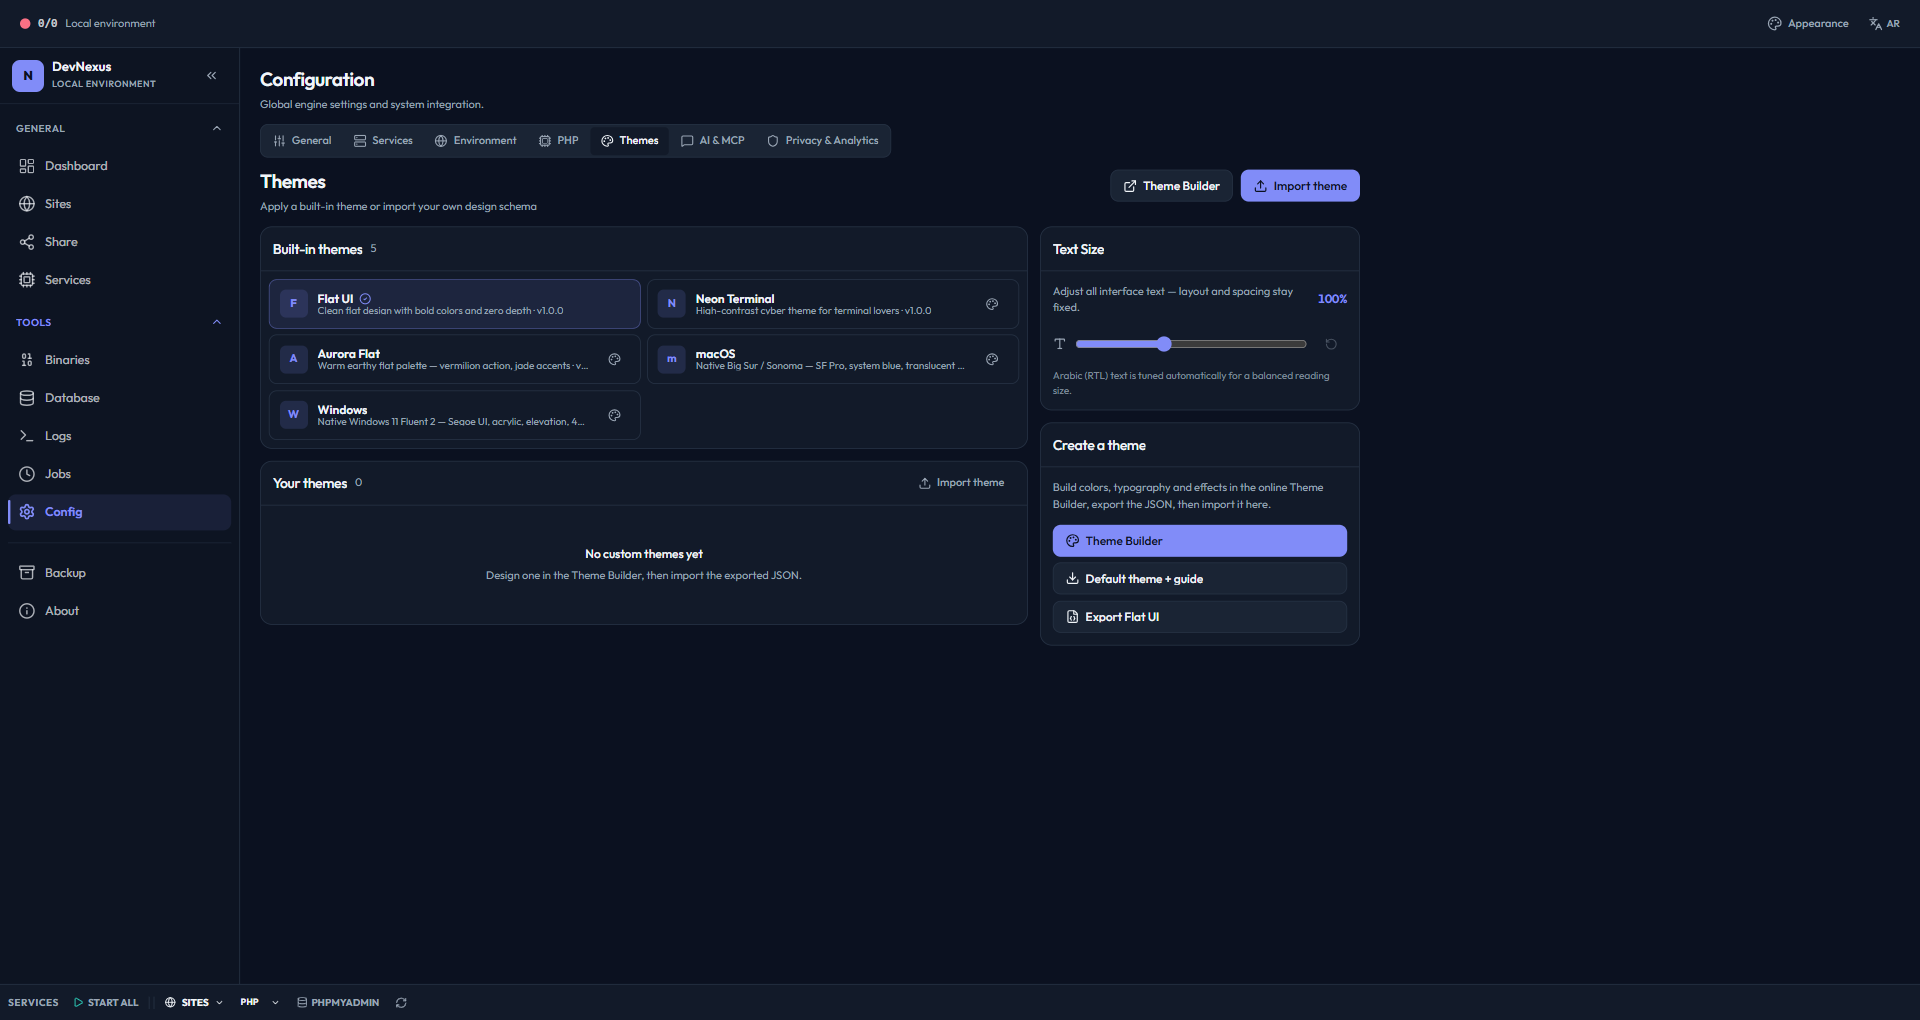Image resolution: width=1920 pixels, height=1020 pixels.
Task: Open Sites in the sidebar
Action: pyautogui.click(x=119, y=204)
